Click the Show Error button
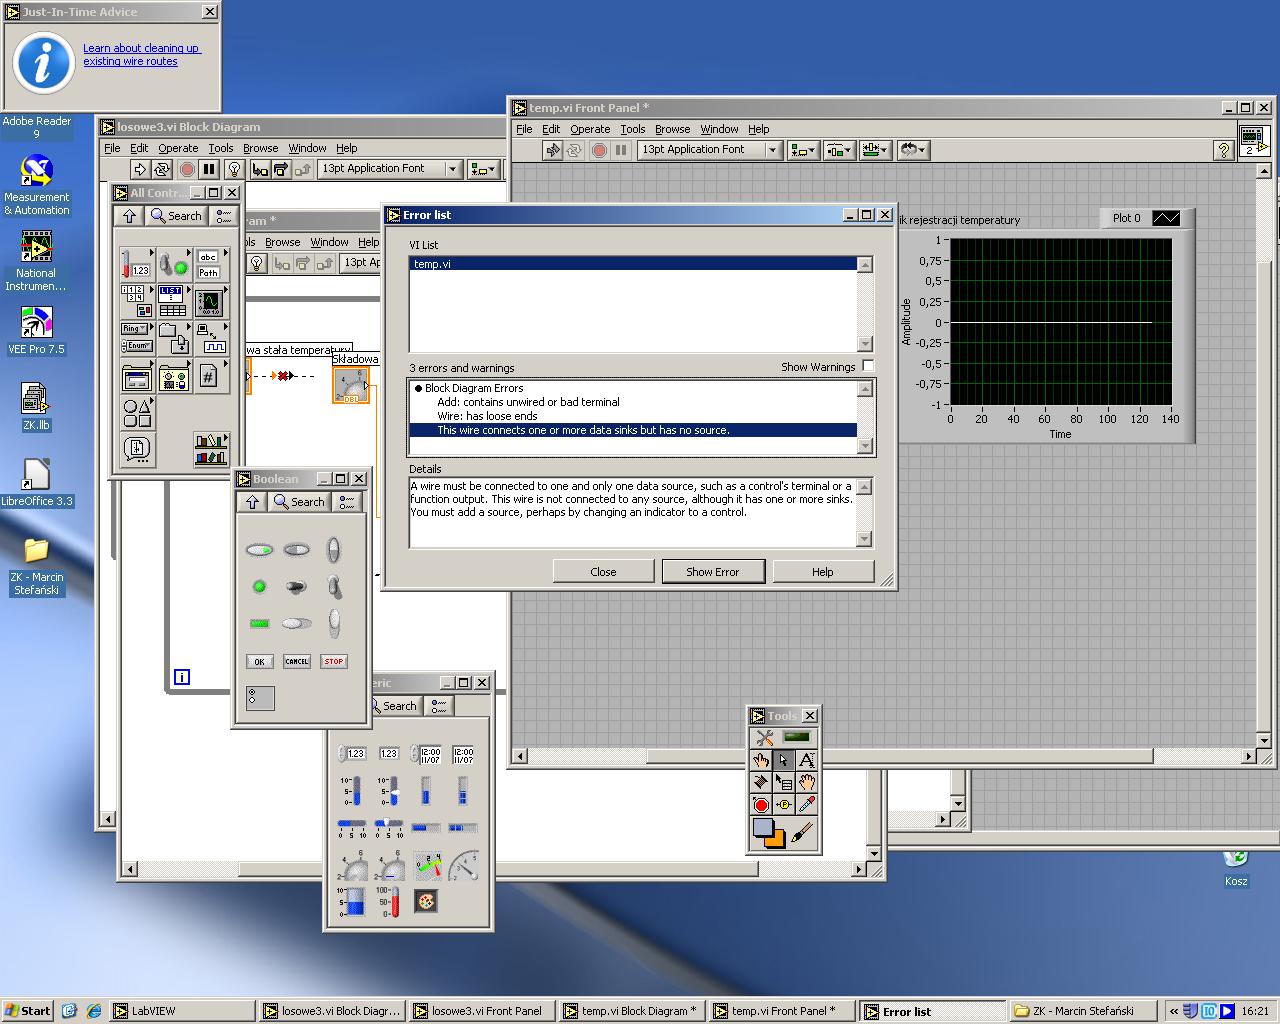1280x1024 pixels. point(713,572)
